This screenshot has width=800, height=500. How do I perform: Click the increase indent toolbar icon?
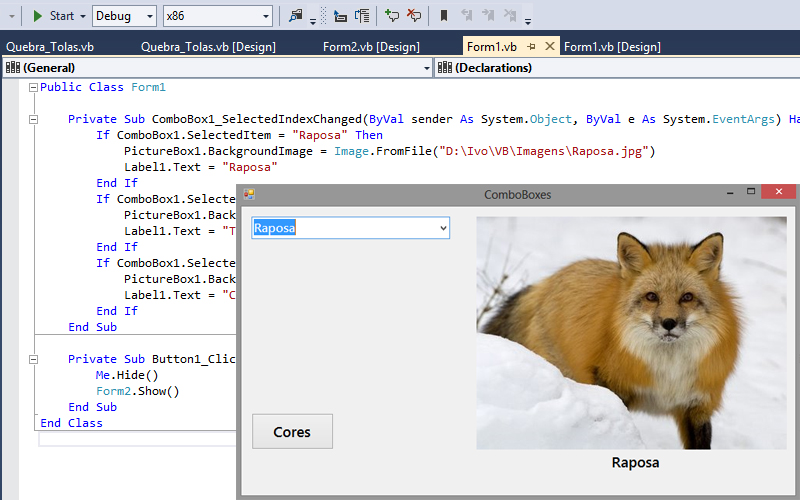pyautogui.click(x=362, y=16)
